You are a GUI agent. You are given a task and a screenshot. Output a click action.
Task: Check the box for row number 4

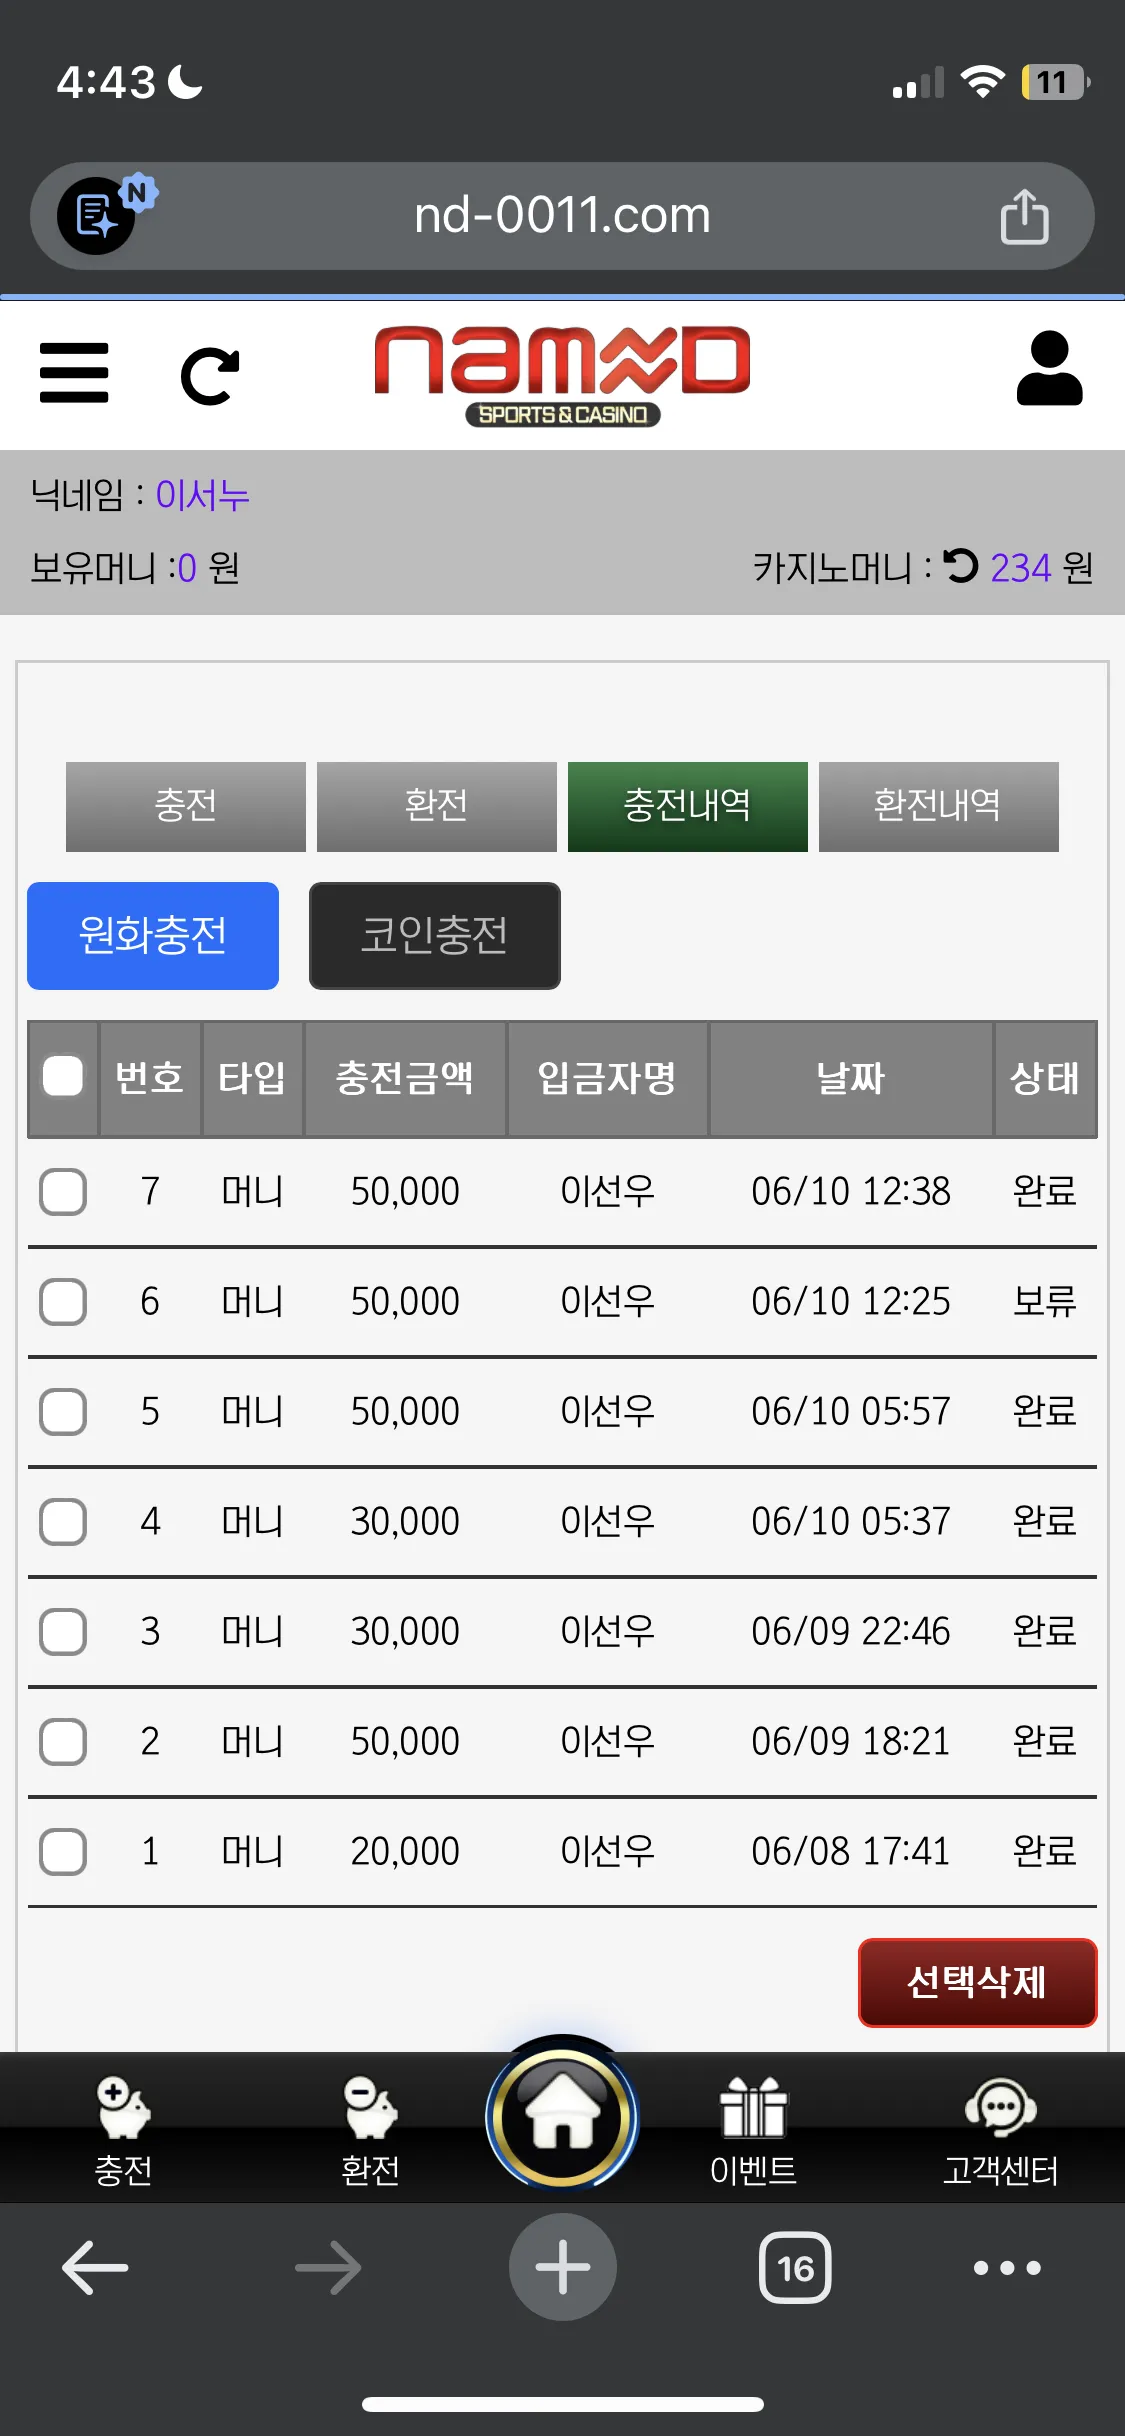click(63, 1521)
